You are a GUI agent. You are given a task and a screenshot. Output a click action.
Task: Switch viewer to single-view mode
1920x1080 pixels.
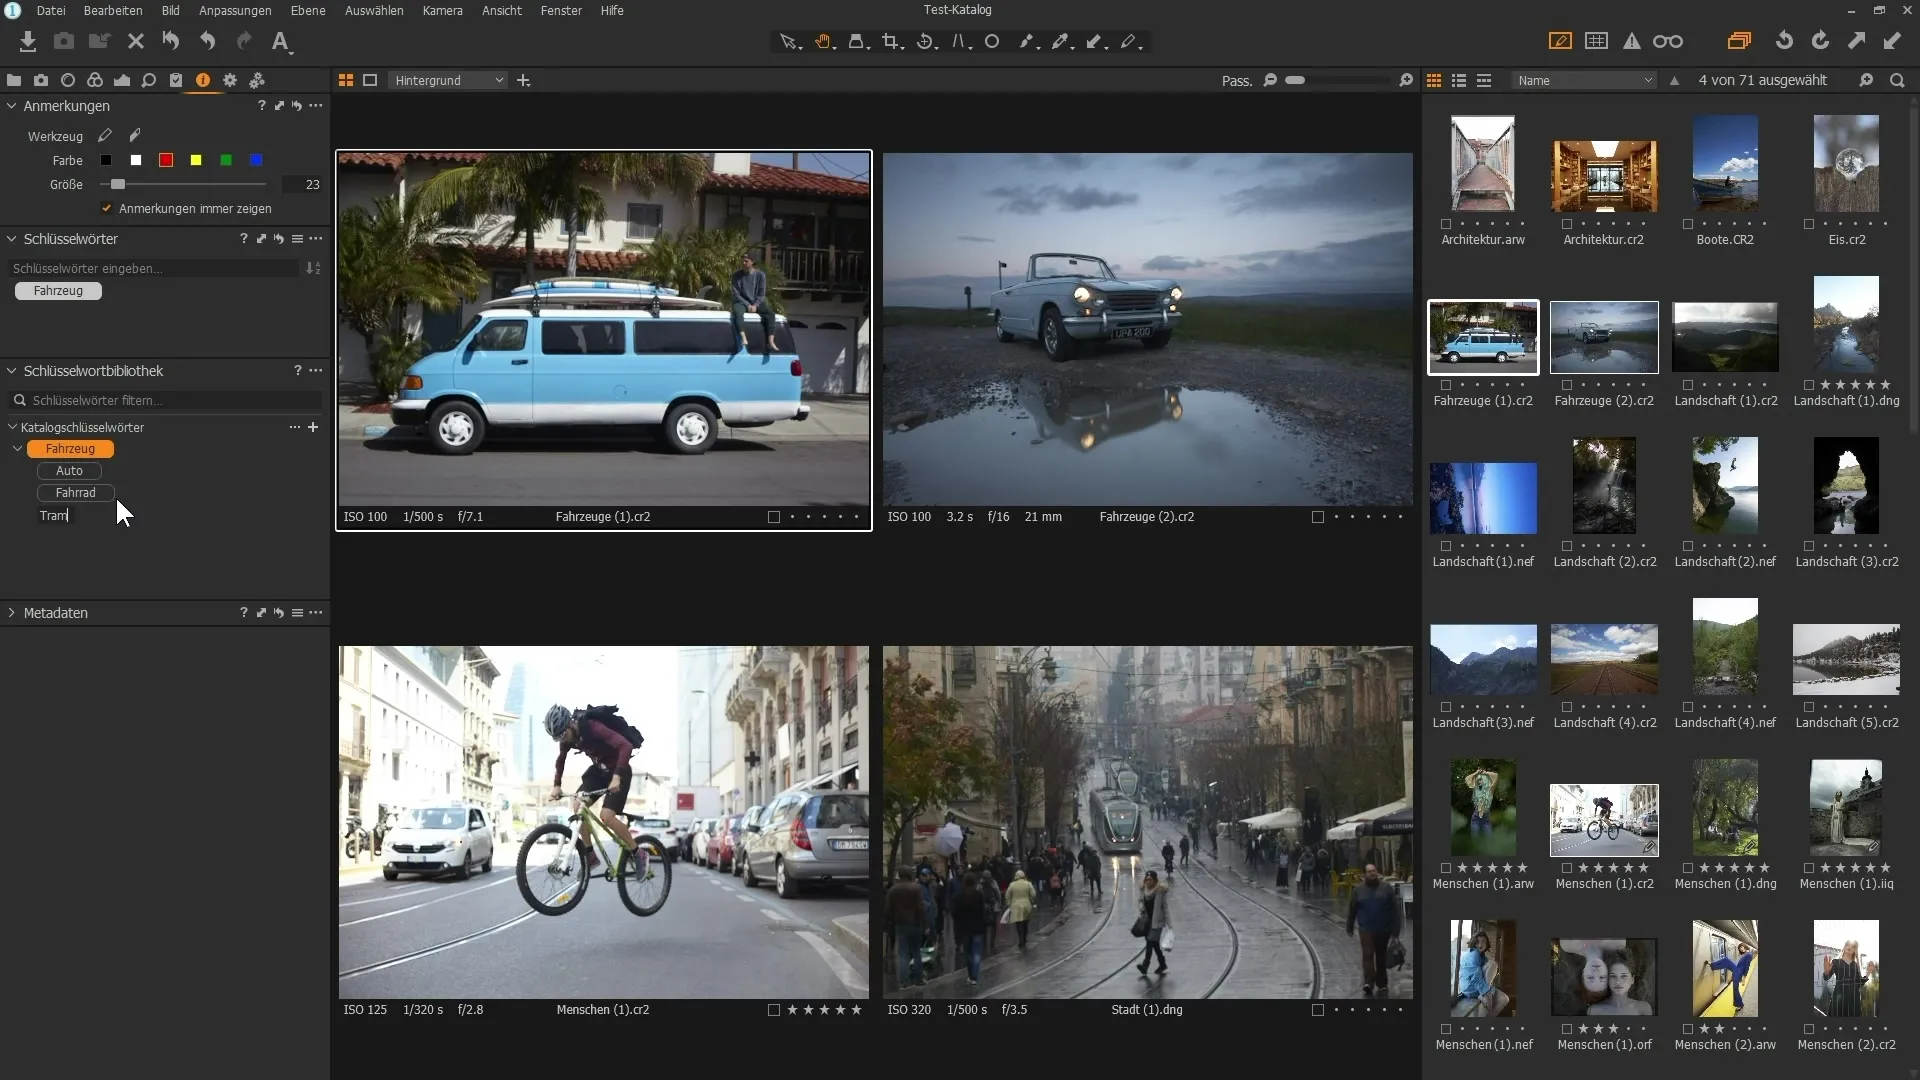click(x=370, y=80)
